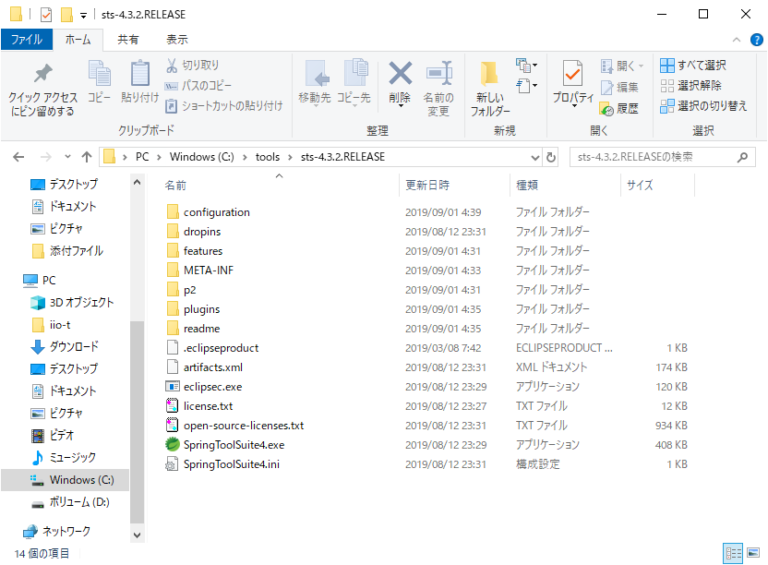Switch to details view layout
Viewport: 768px width, 565px height.
tap(733, 554)
